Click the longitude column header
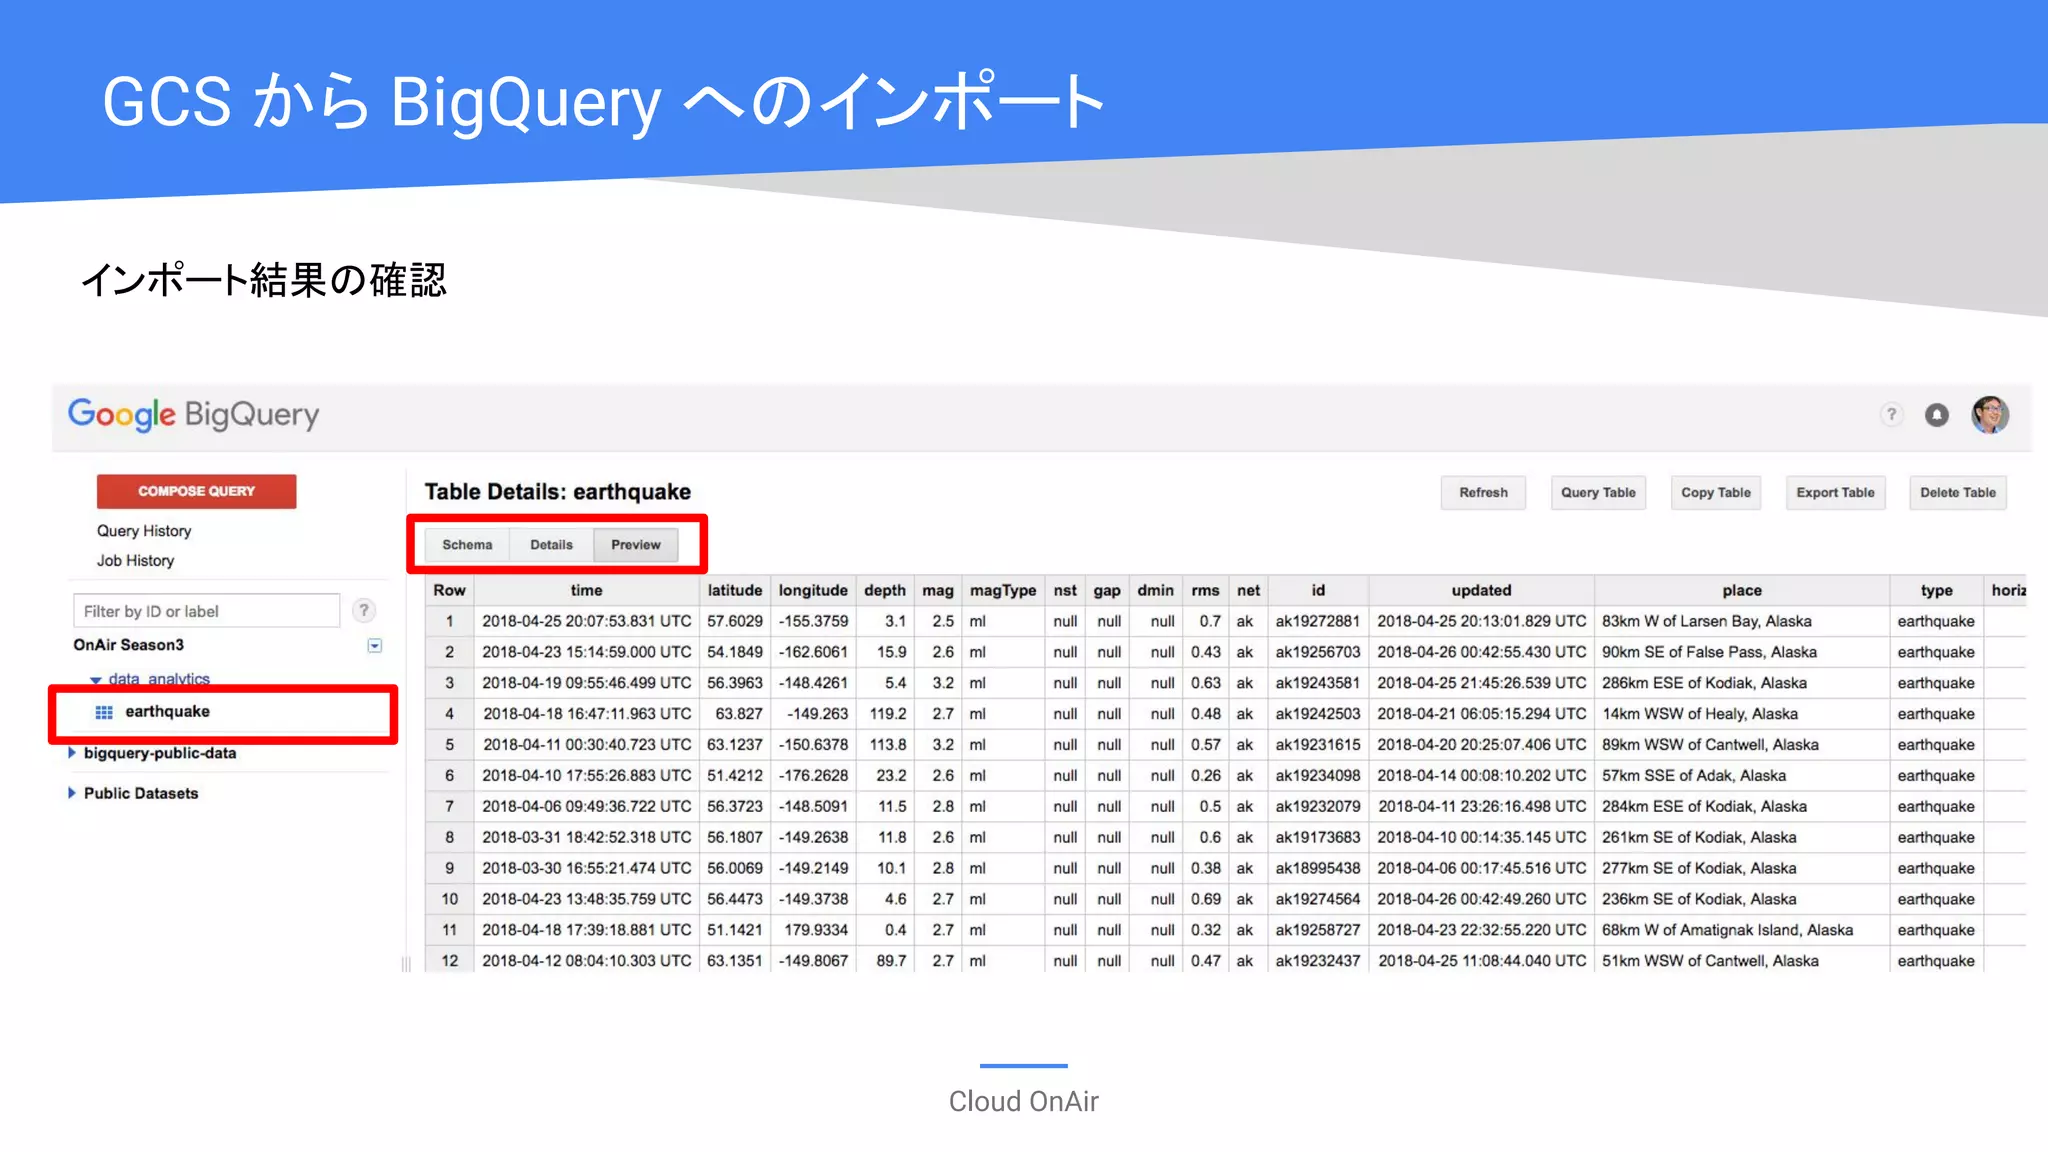 click(x=813, y=590)
